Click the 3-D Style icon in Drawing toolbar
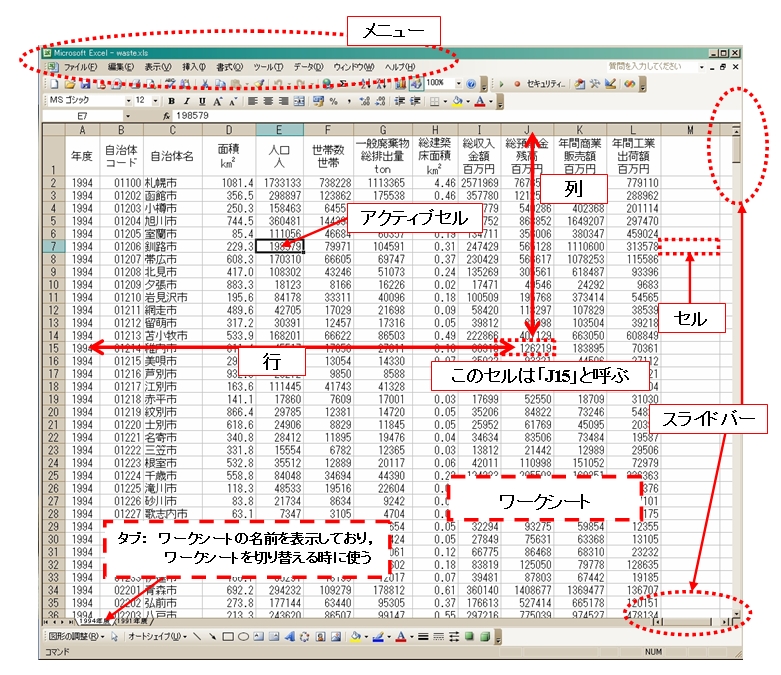The image size is (781, 675). point(485,637)
